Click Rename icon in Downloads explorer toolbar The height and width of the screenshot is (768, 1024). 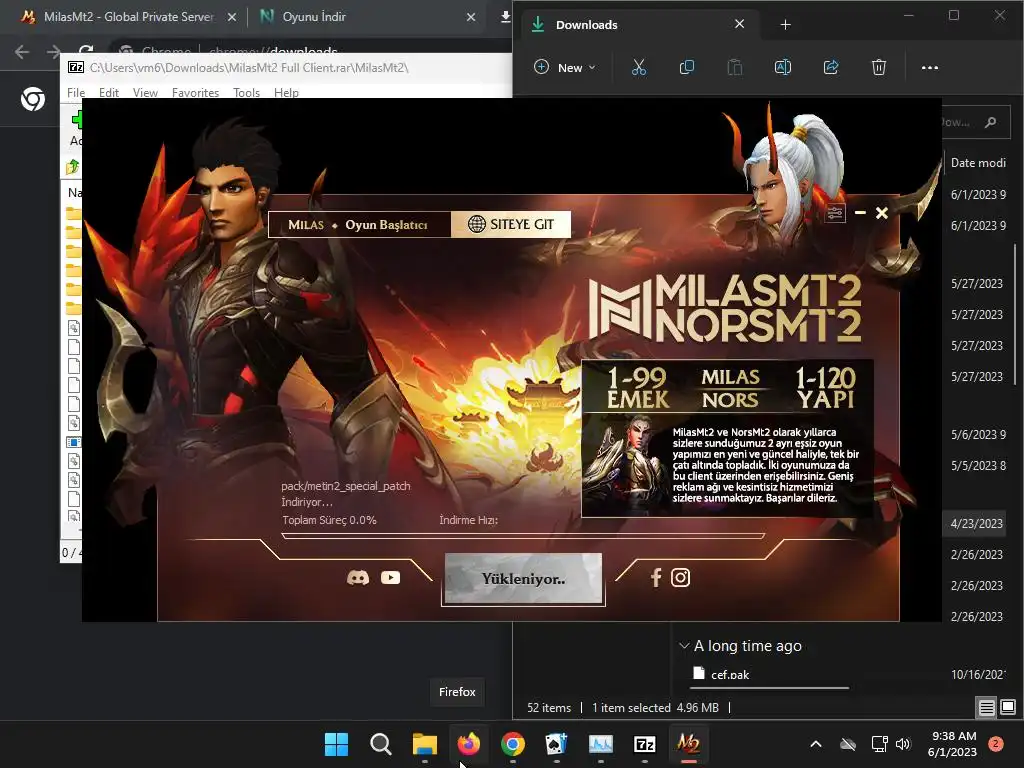click(x=782, y=67)
